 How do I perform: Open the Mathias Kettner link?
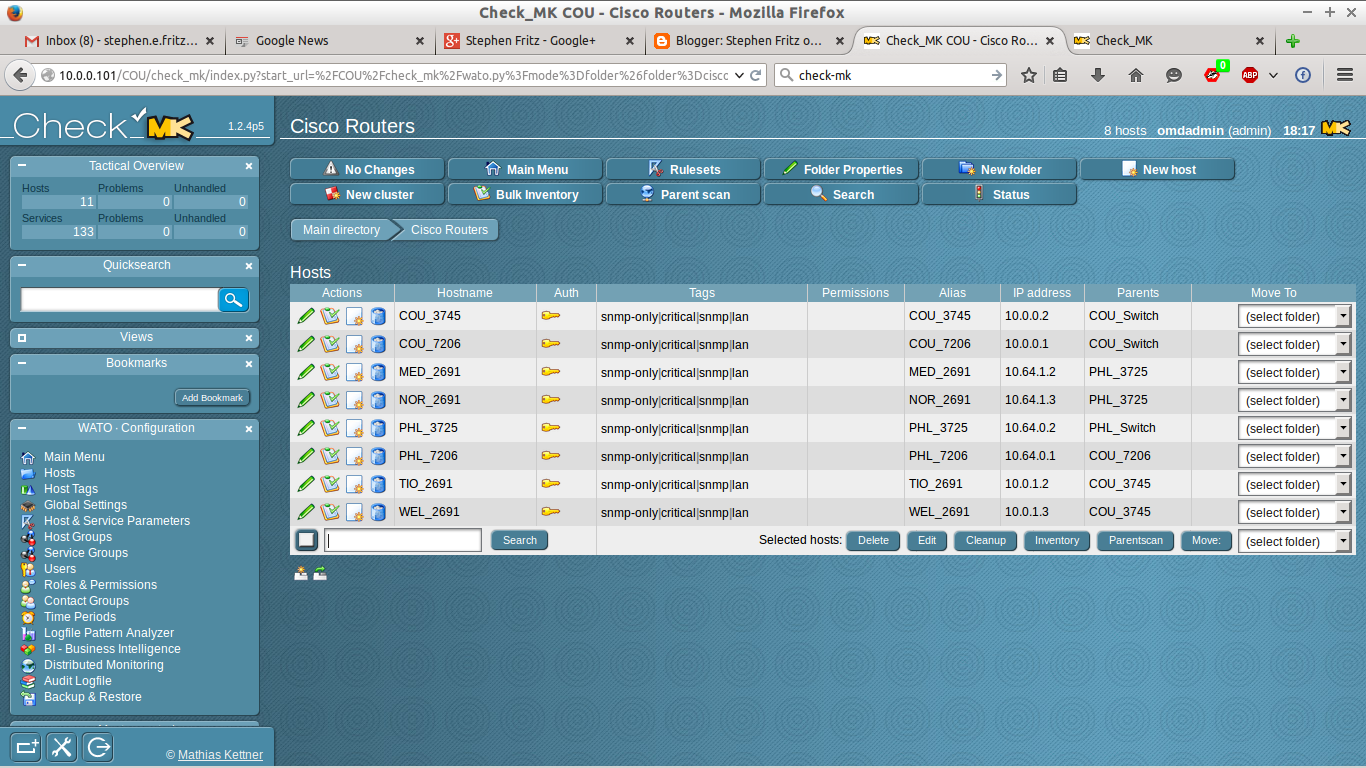(x=220, y=754)
